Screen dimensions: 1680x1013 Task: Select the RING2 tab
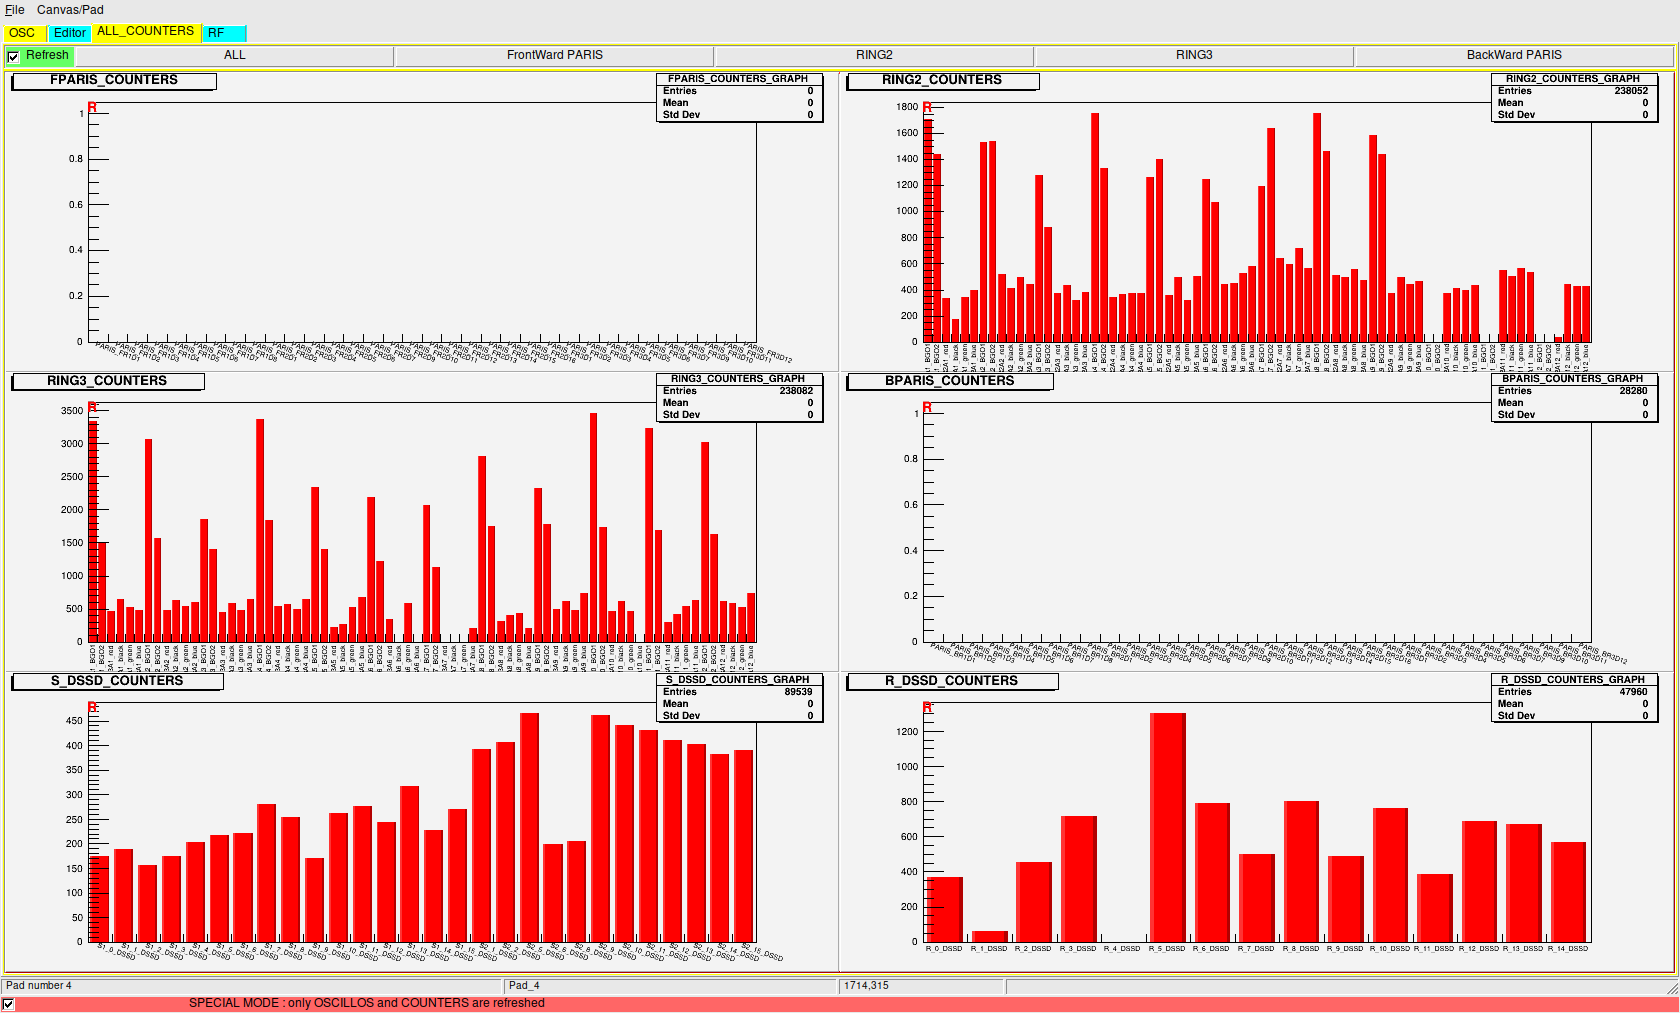point(875,56)
